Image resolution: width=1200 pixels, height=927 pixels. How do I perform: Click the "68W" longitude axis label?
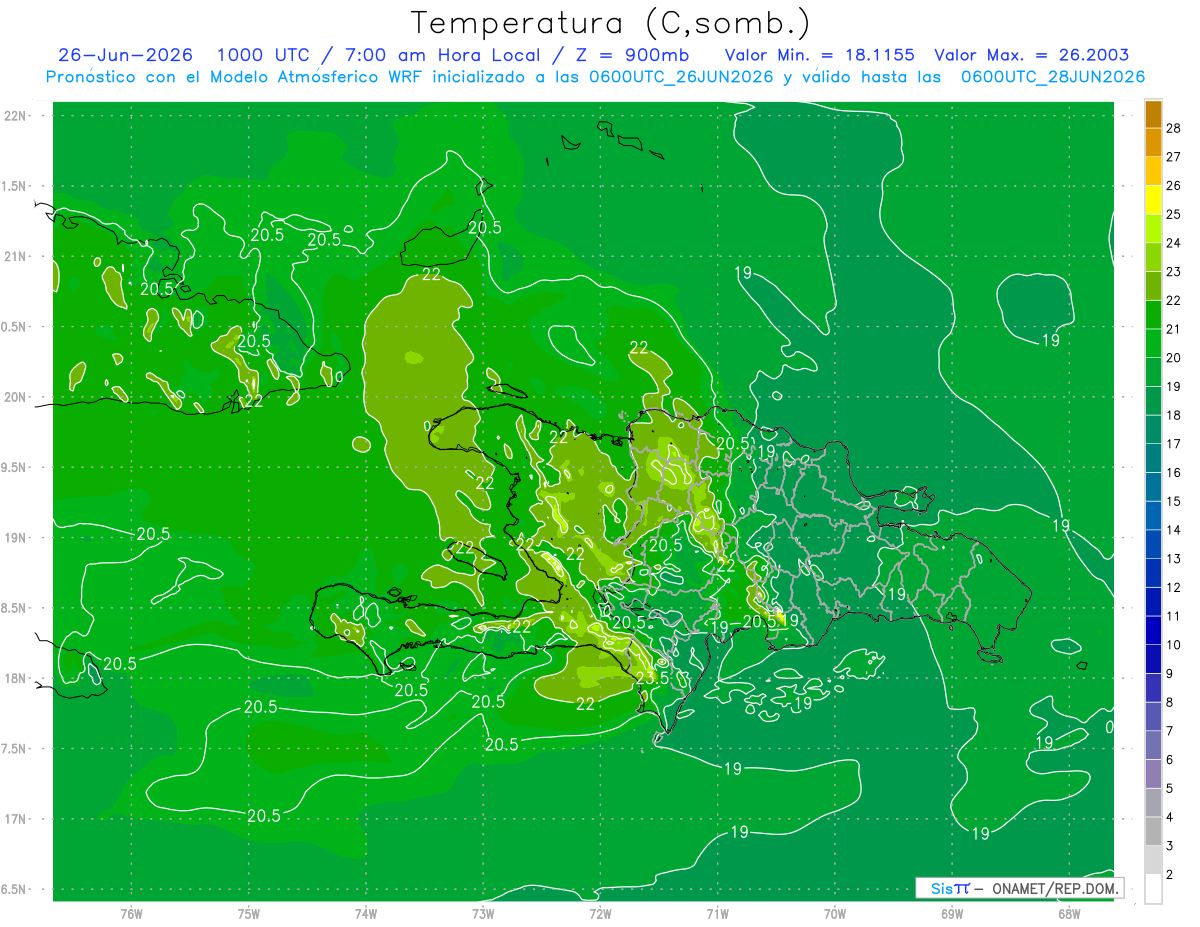[x=1069, y=914]
